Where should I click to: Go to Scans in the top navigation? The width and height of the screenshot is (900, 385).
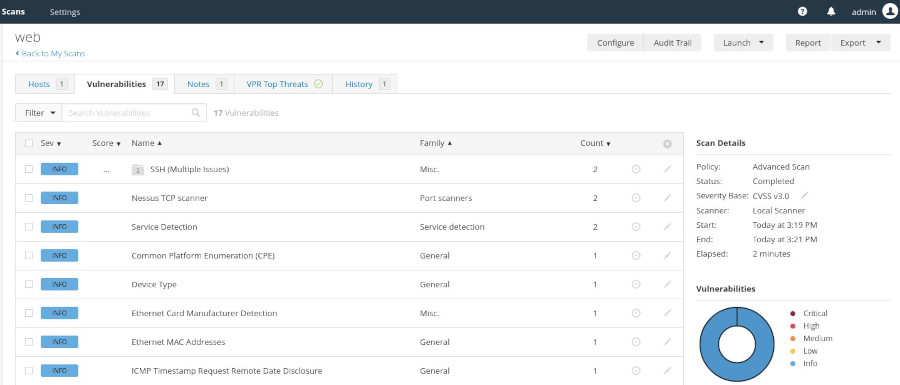13,11
